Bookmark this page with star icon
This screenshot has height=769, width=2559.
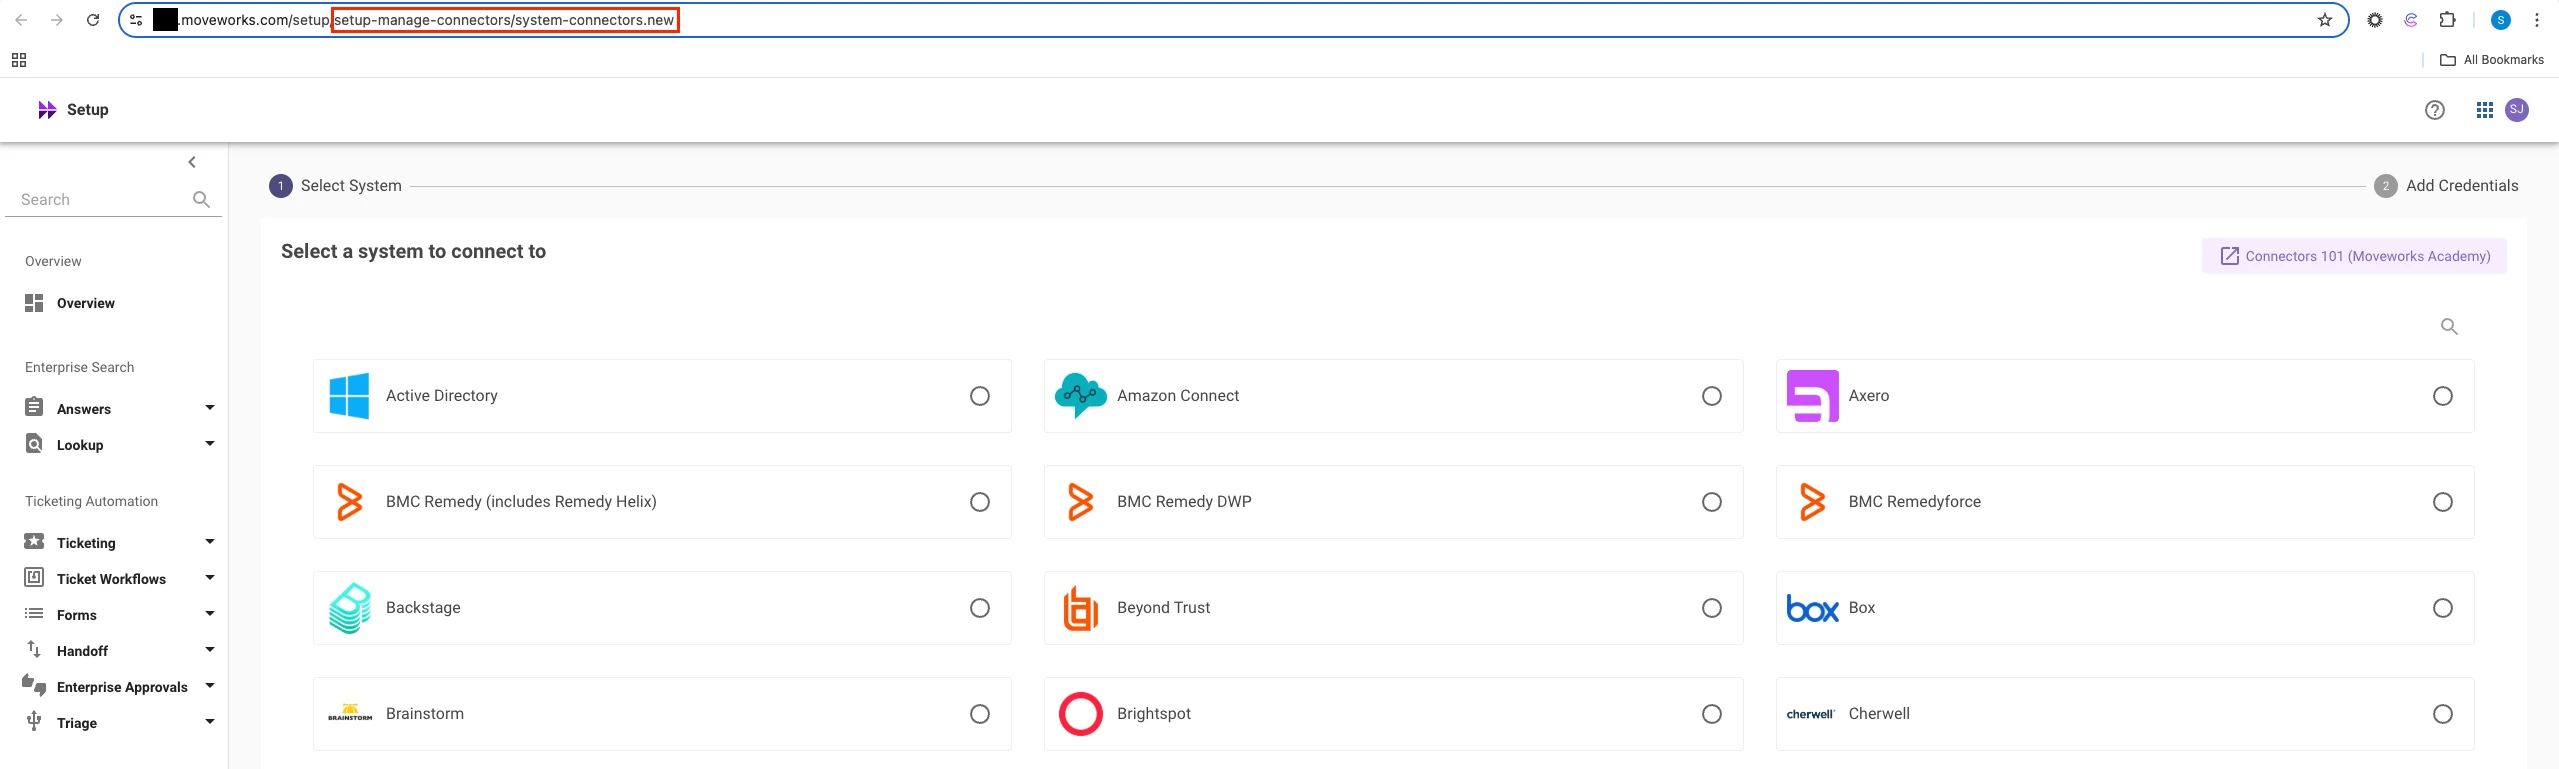coord(2325,20)
